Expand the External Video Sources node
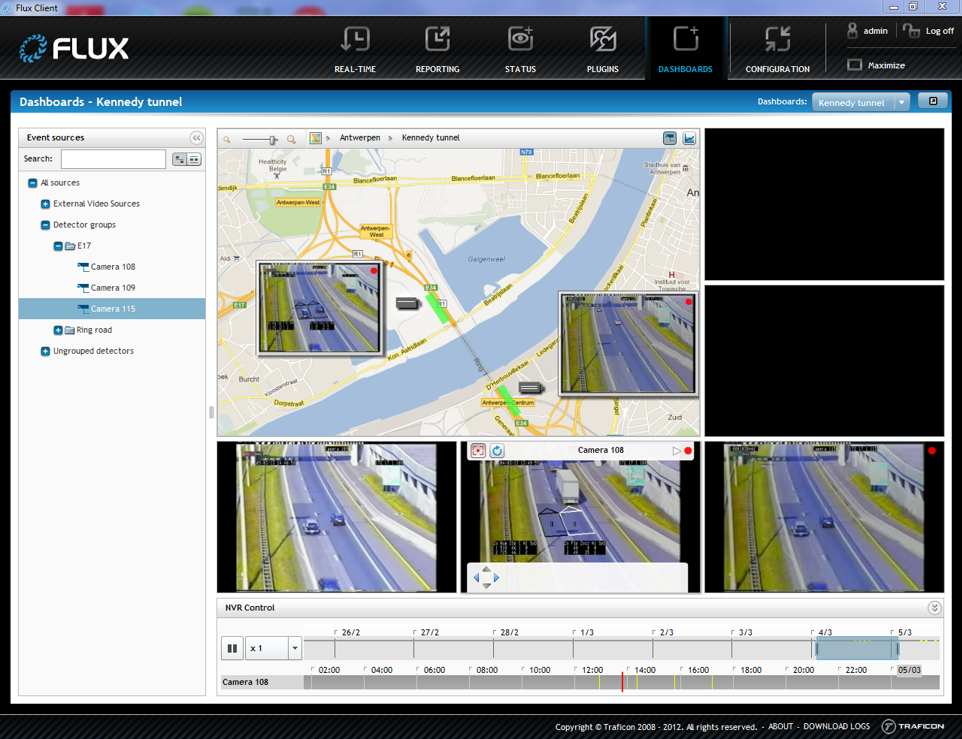962x739 pixels. pos(45,204)
